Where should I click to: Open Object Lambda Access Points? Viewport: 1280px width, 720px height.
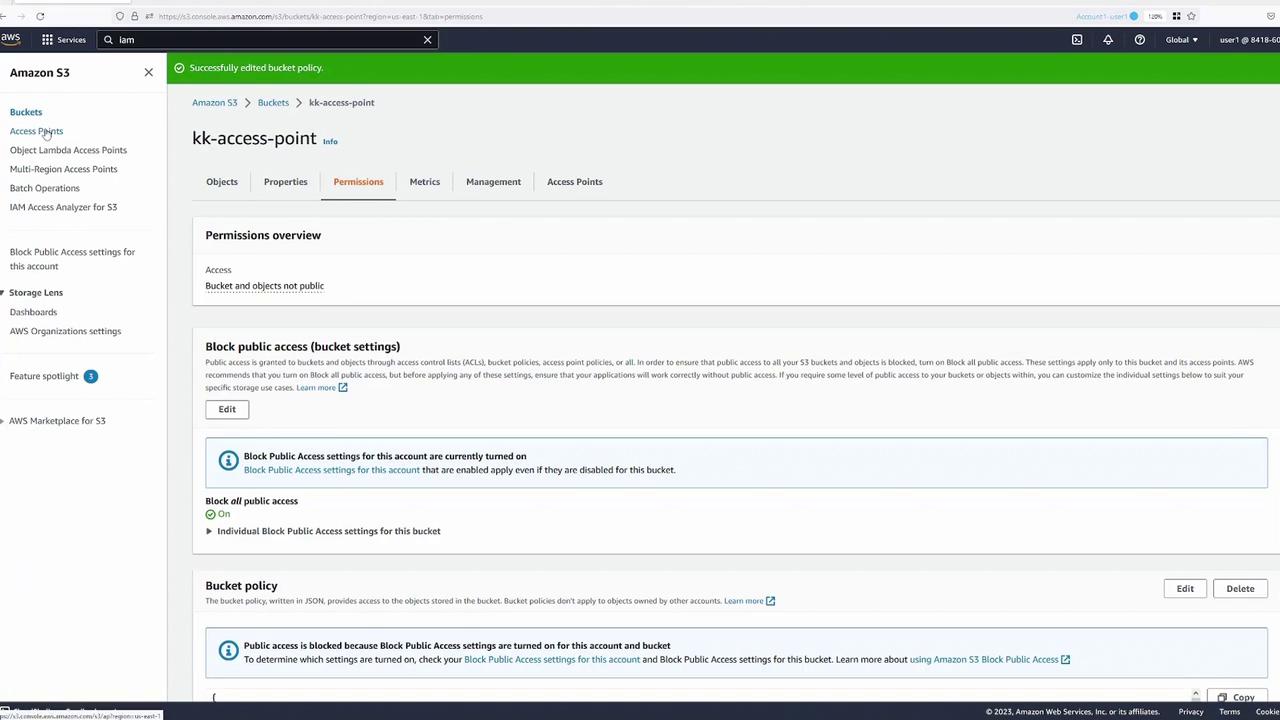pos(68,150)
